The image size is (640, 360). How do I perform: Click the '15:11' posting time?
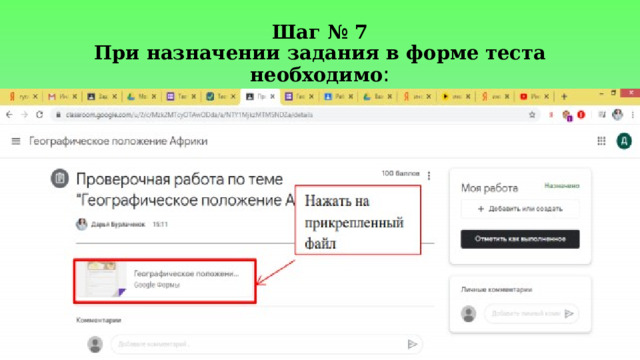click(160, 224)
